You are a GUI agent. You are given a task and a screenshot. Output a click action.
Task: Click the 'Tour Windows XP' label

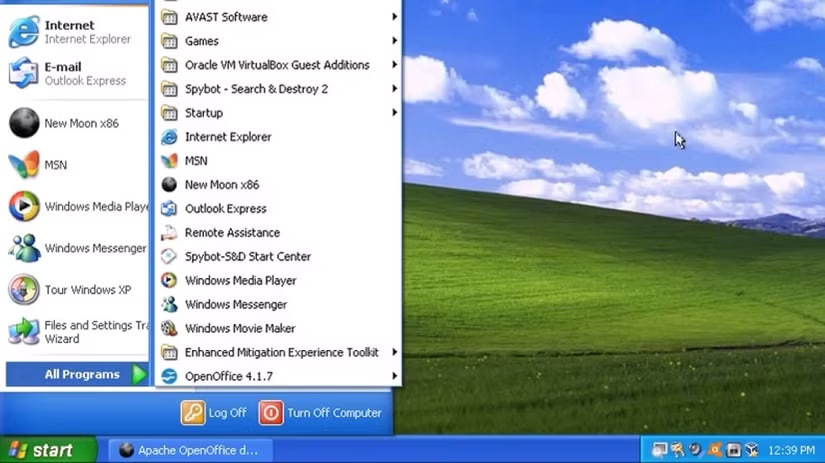click(88, 290)
